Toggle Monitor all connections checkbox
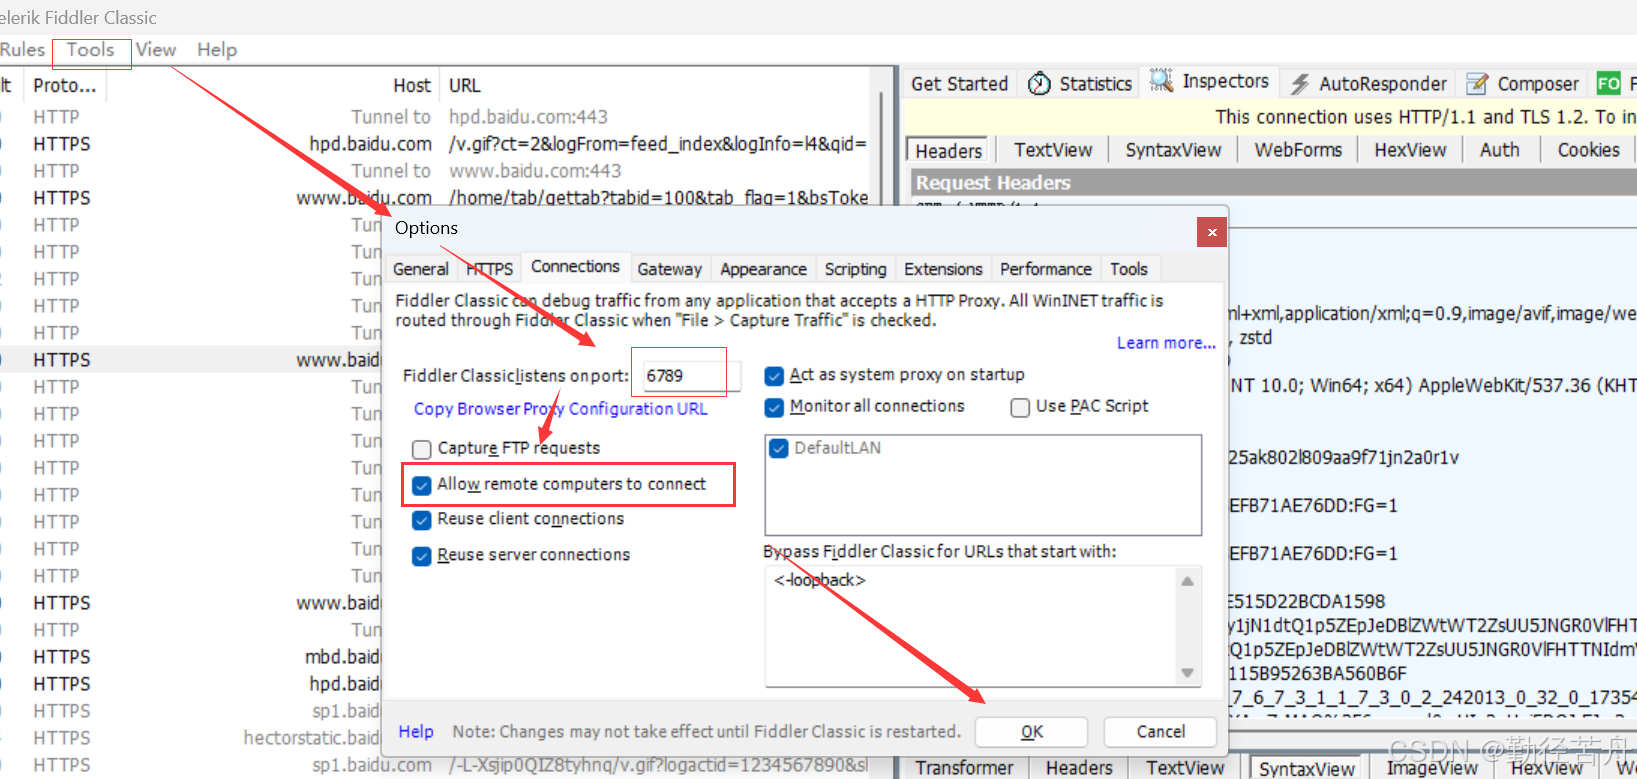The width and height of the screenshot is (1637, 779). point(774,408)
